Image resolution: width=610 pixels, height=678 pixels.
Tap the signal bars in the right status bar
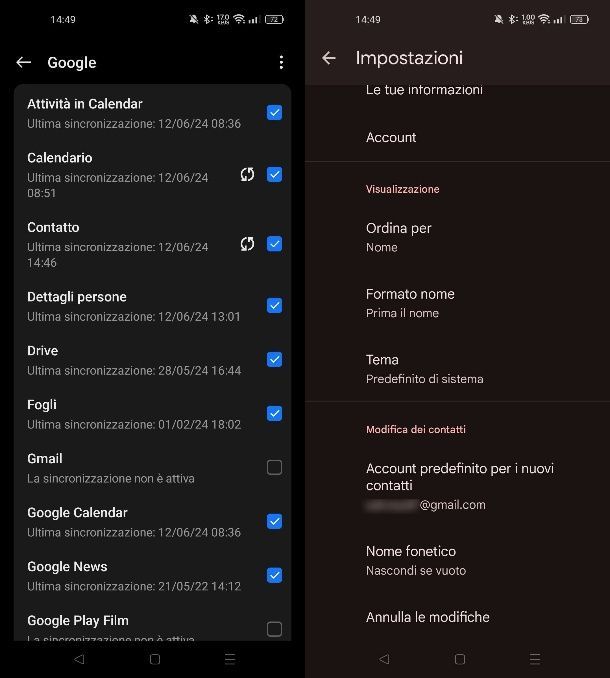[559, 19]
